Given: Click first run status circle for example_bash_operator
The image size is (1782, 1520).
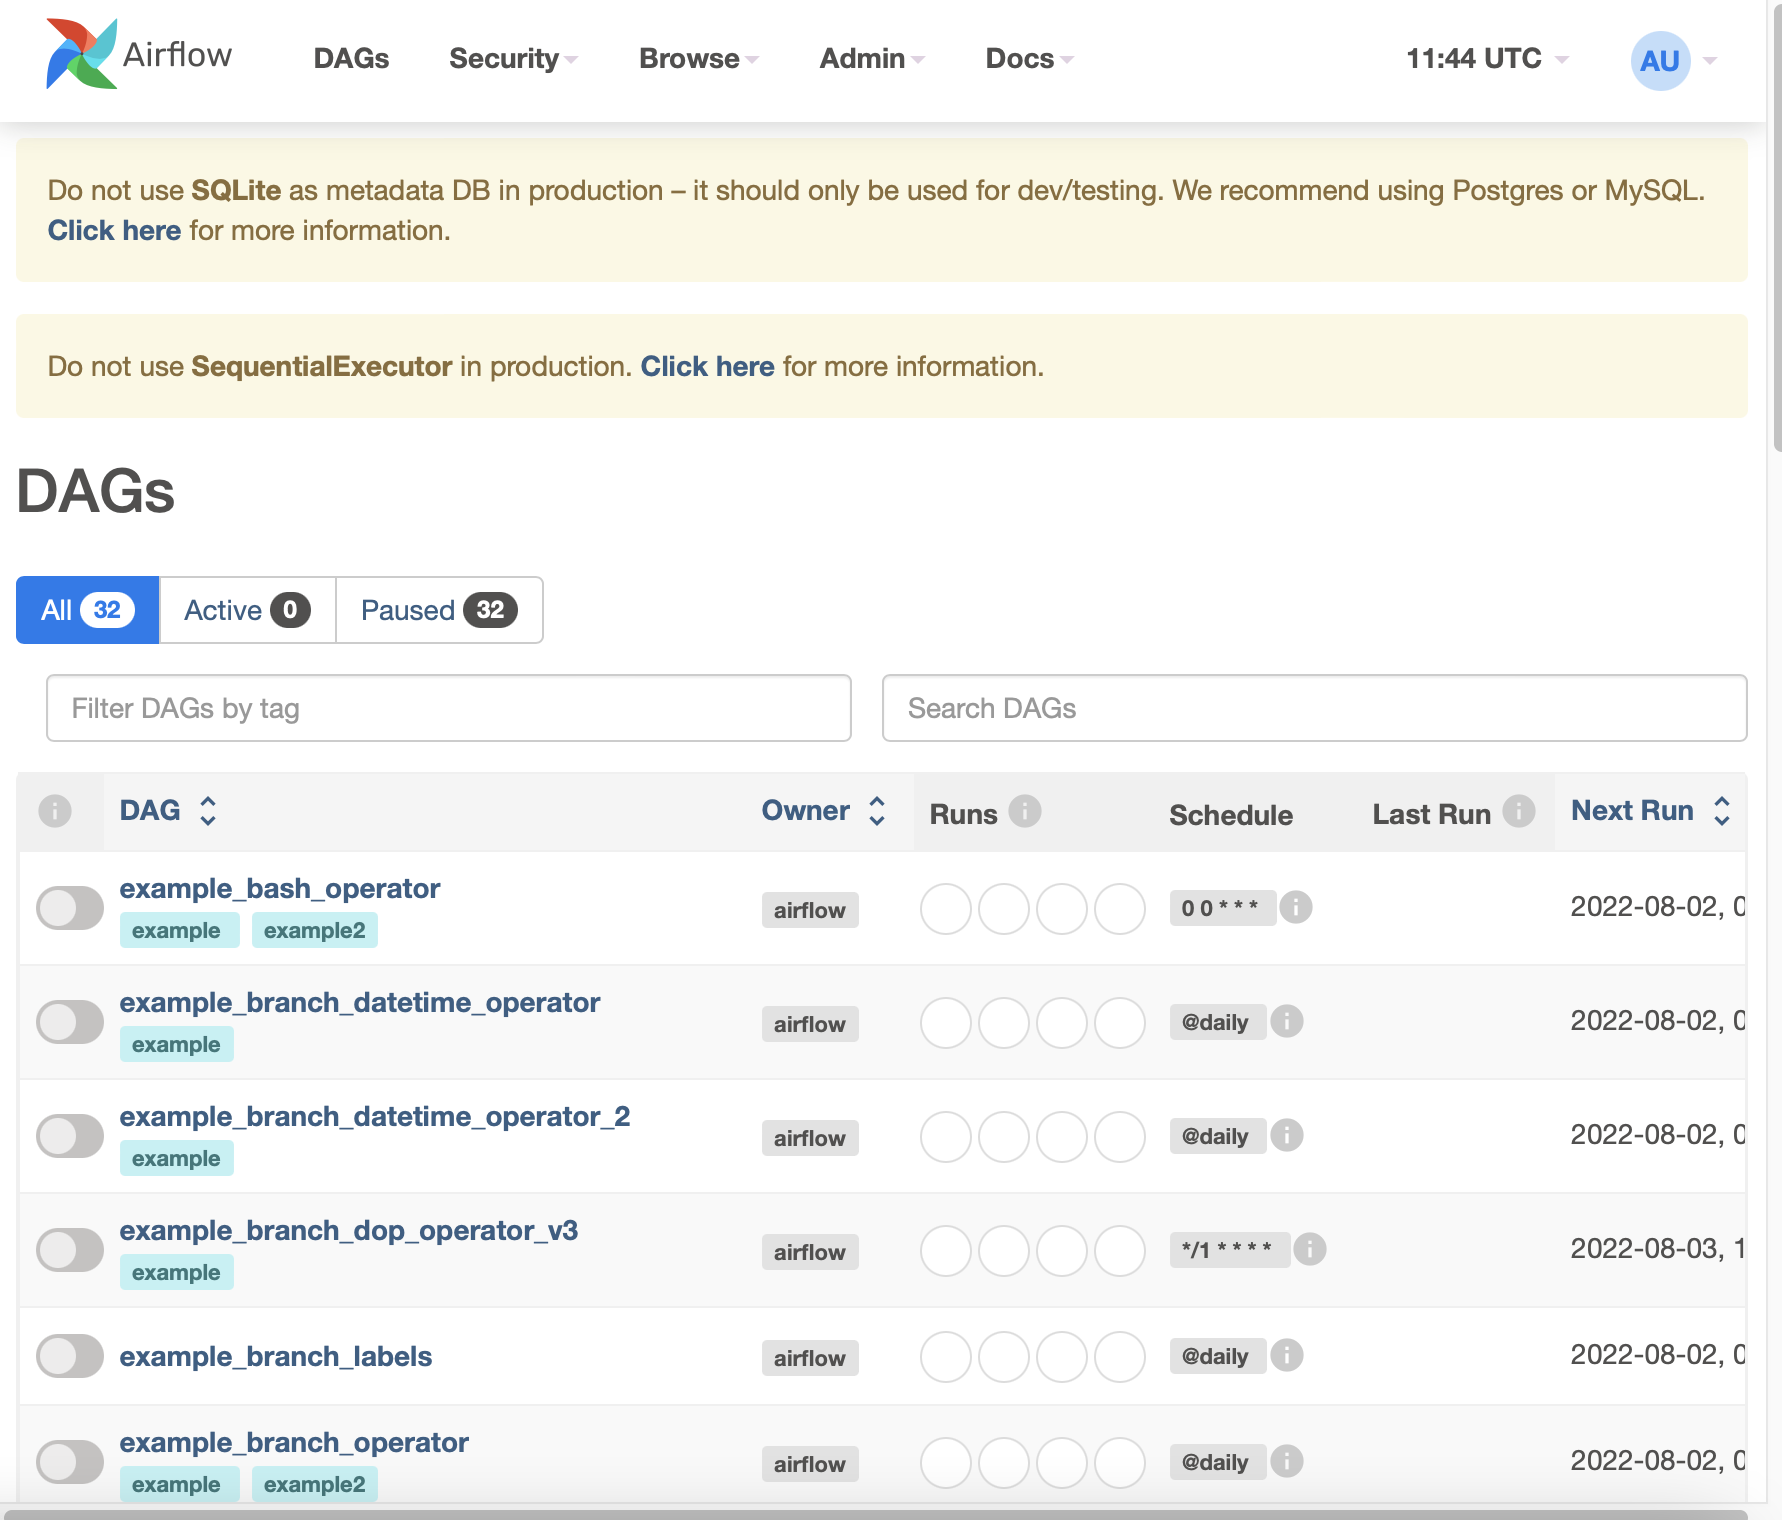Looking at the screenshot, I should [x=946, y=909].
